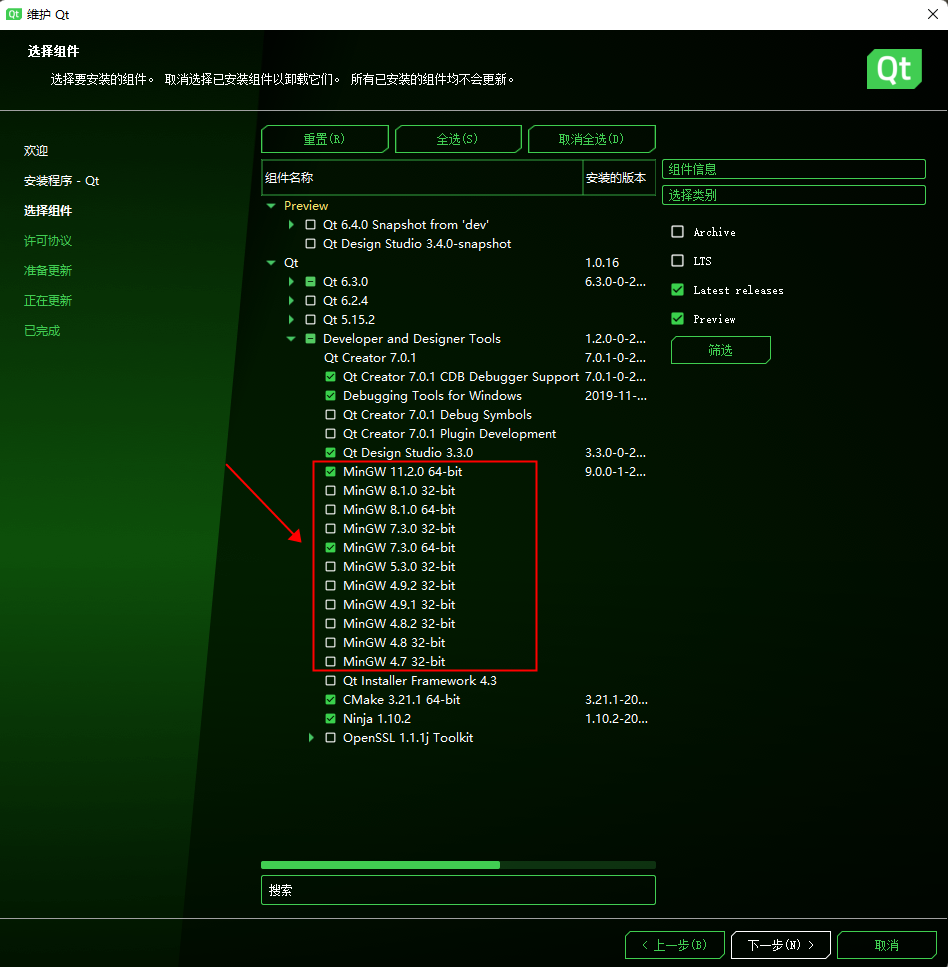Expand Qt 6.4.0 Snapshot node
The height and width of the screenshot is (967, 948).
pos(291,224)
